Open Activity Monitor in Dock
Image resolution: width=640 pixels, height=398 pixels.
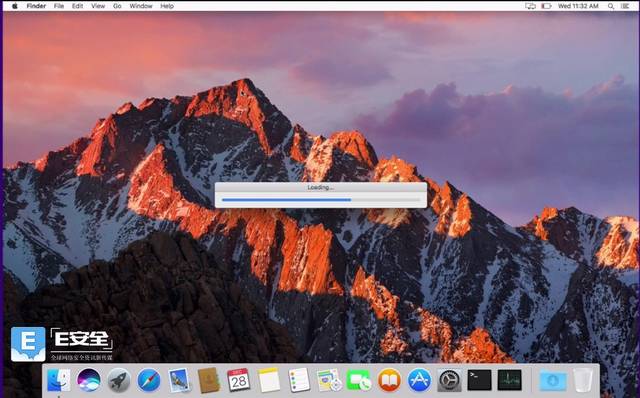pos(509,380)
